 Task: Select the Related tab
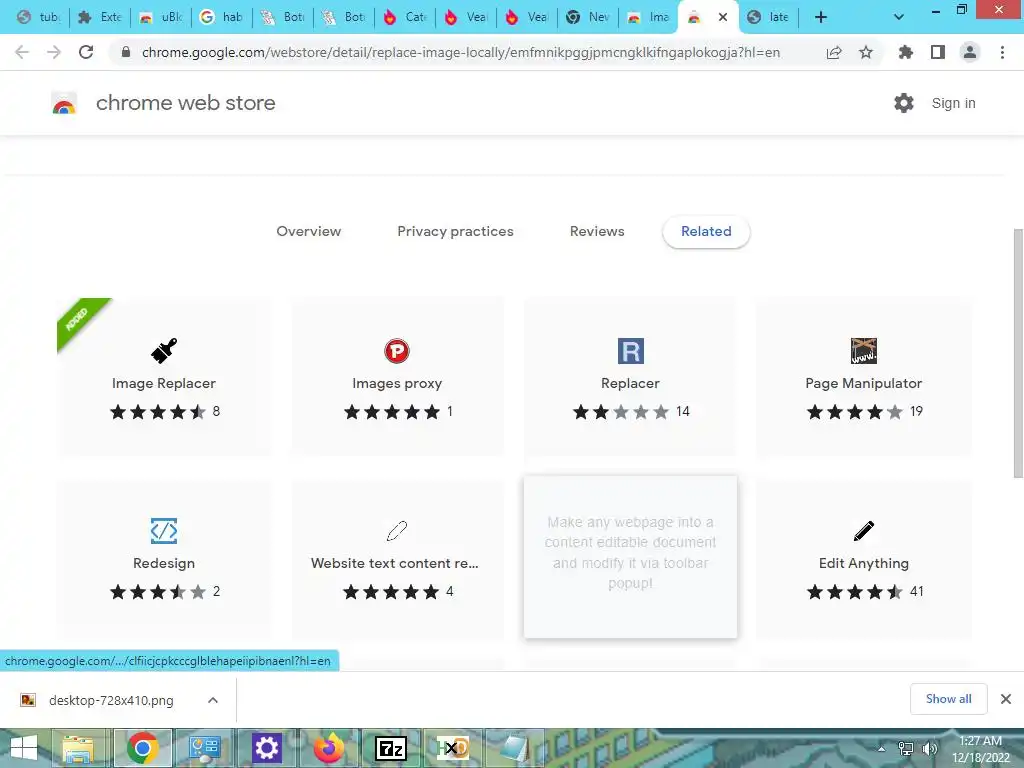tap(706, 232)
